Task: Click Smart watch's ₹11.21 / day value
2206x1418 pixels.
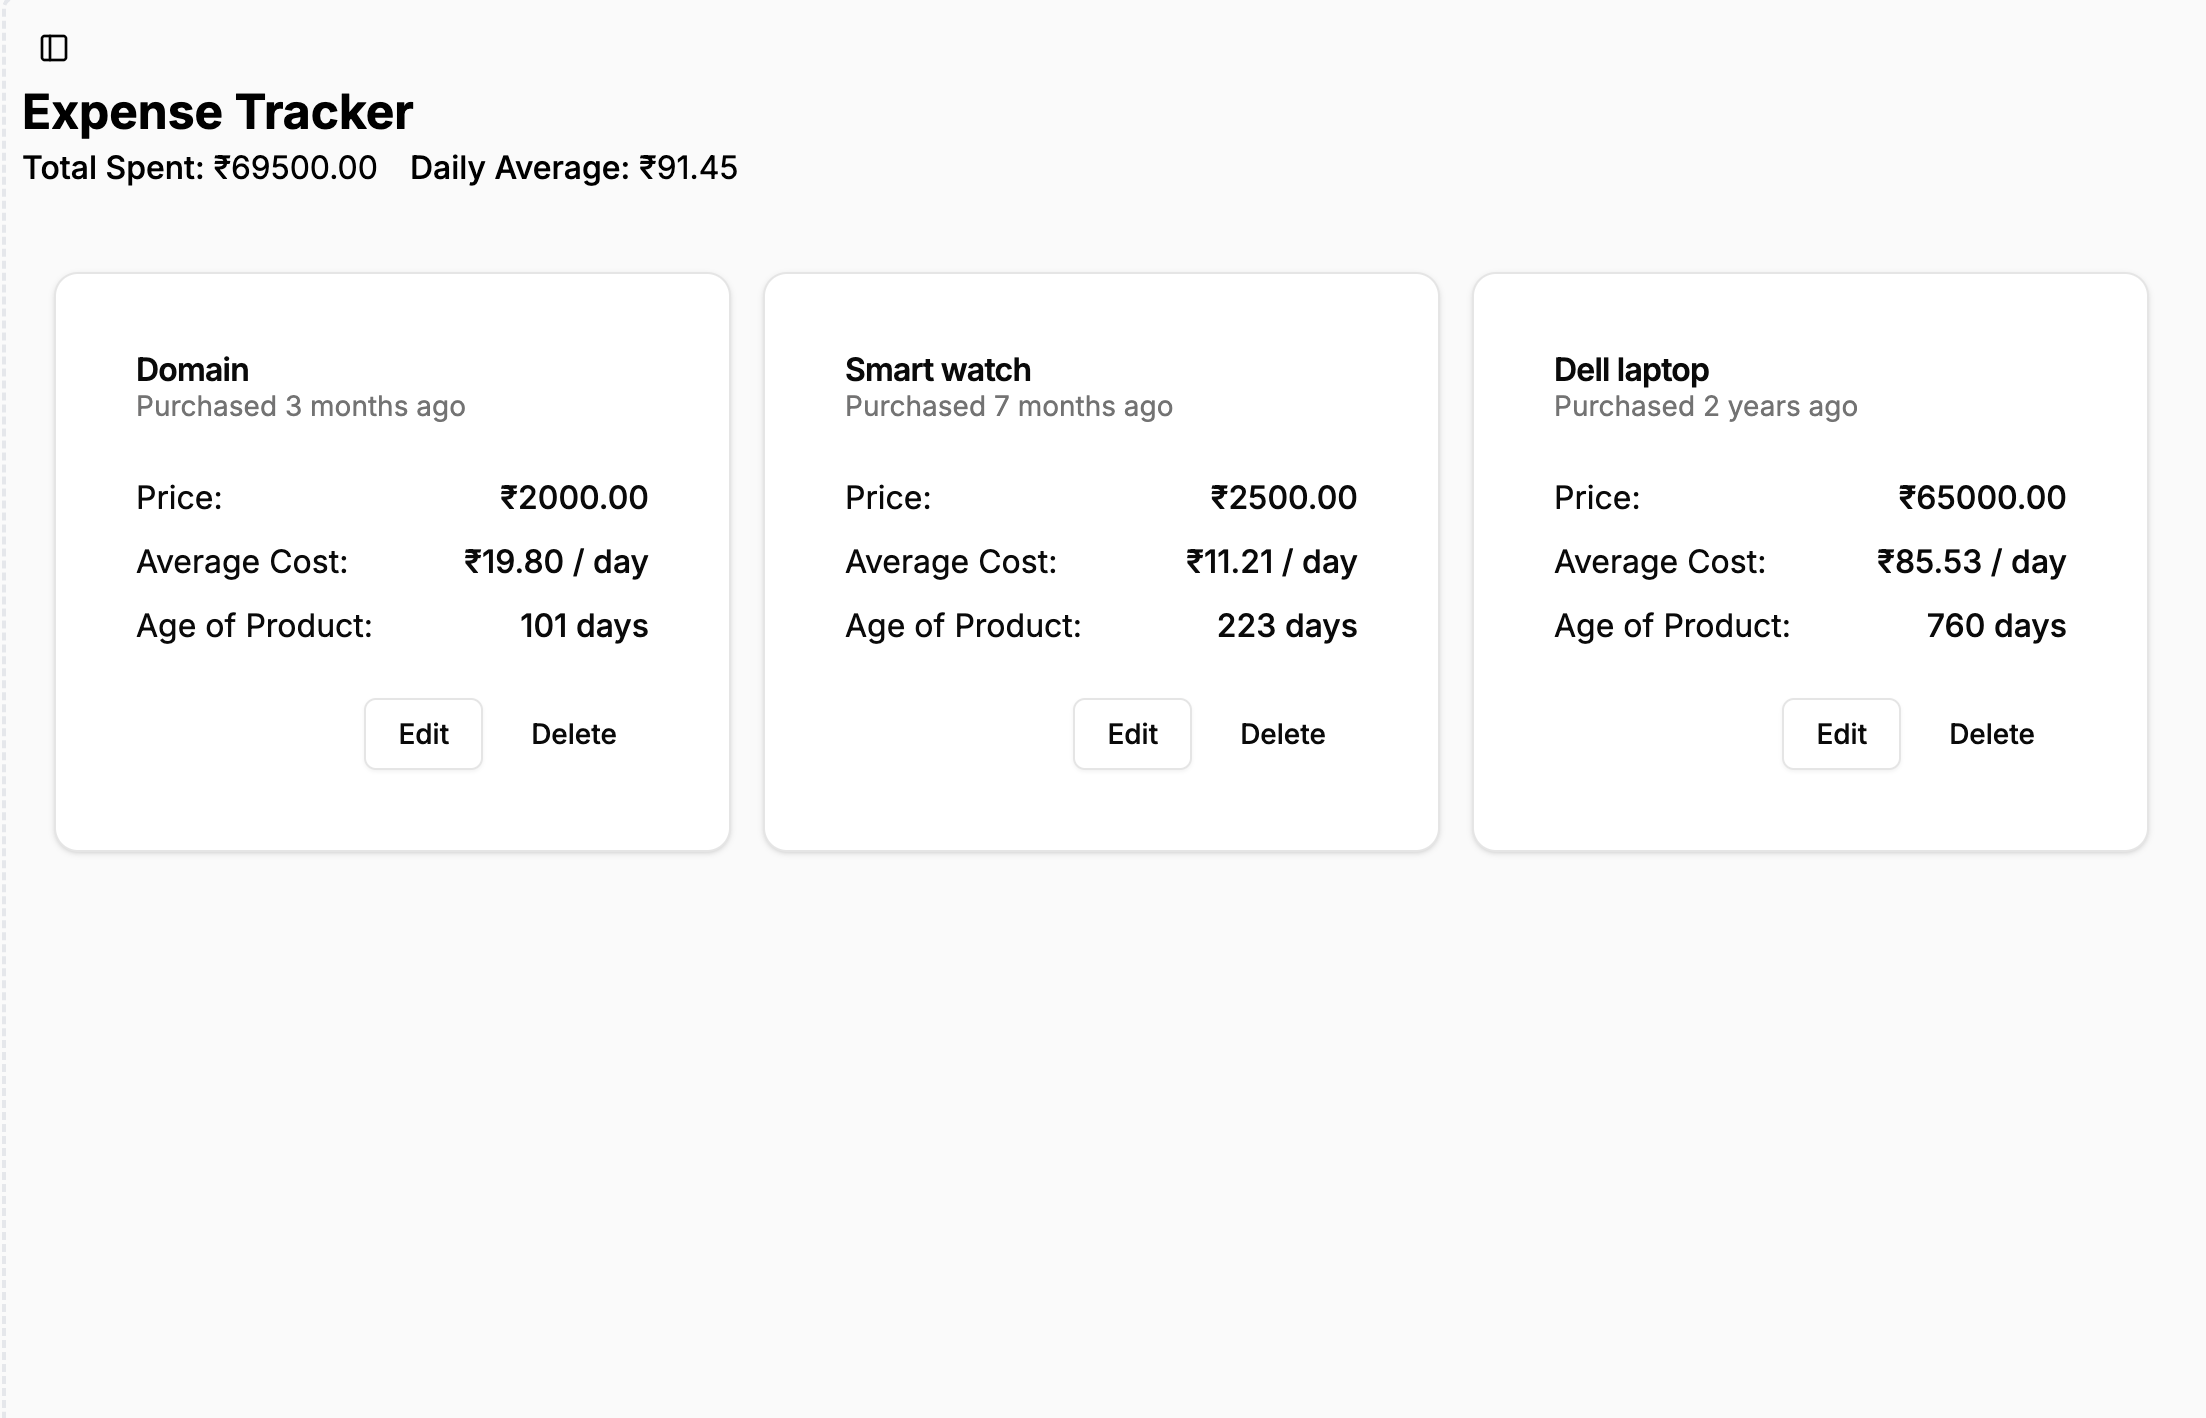Action: tap(1272, 562)
